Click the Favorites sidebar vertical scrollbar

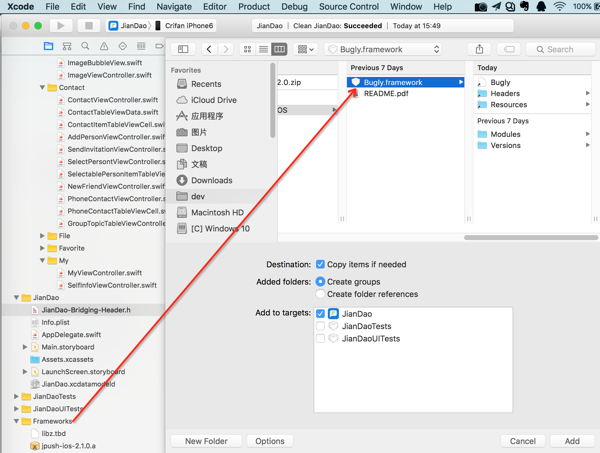pos(272,100)
